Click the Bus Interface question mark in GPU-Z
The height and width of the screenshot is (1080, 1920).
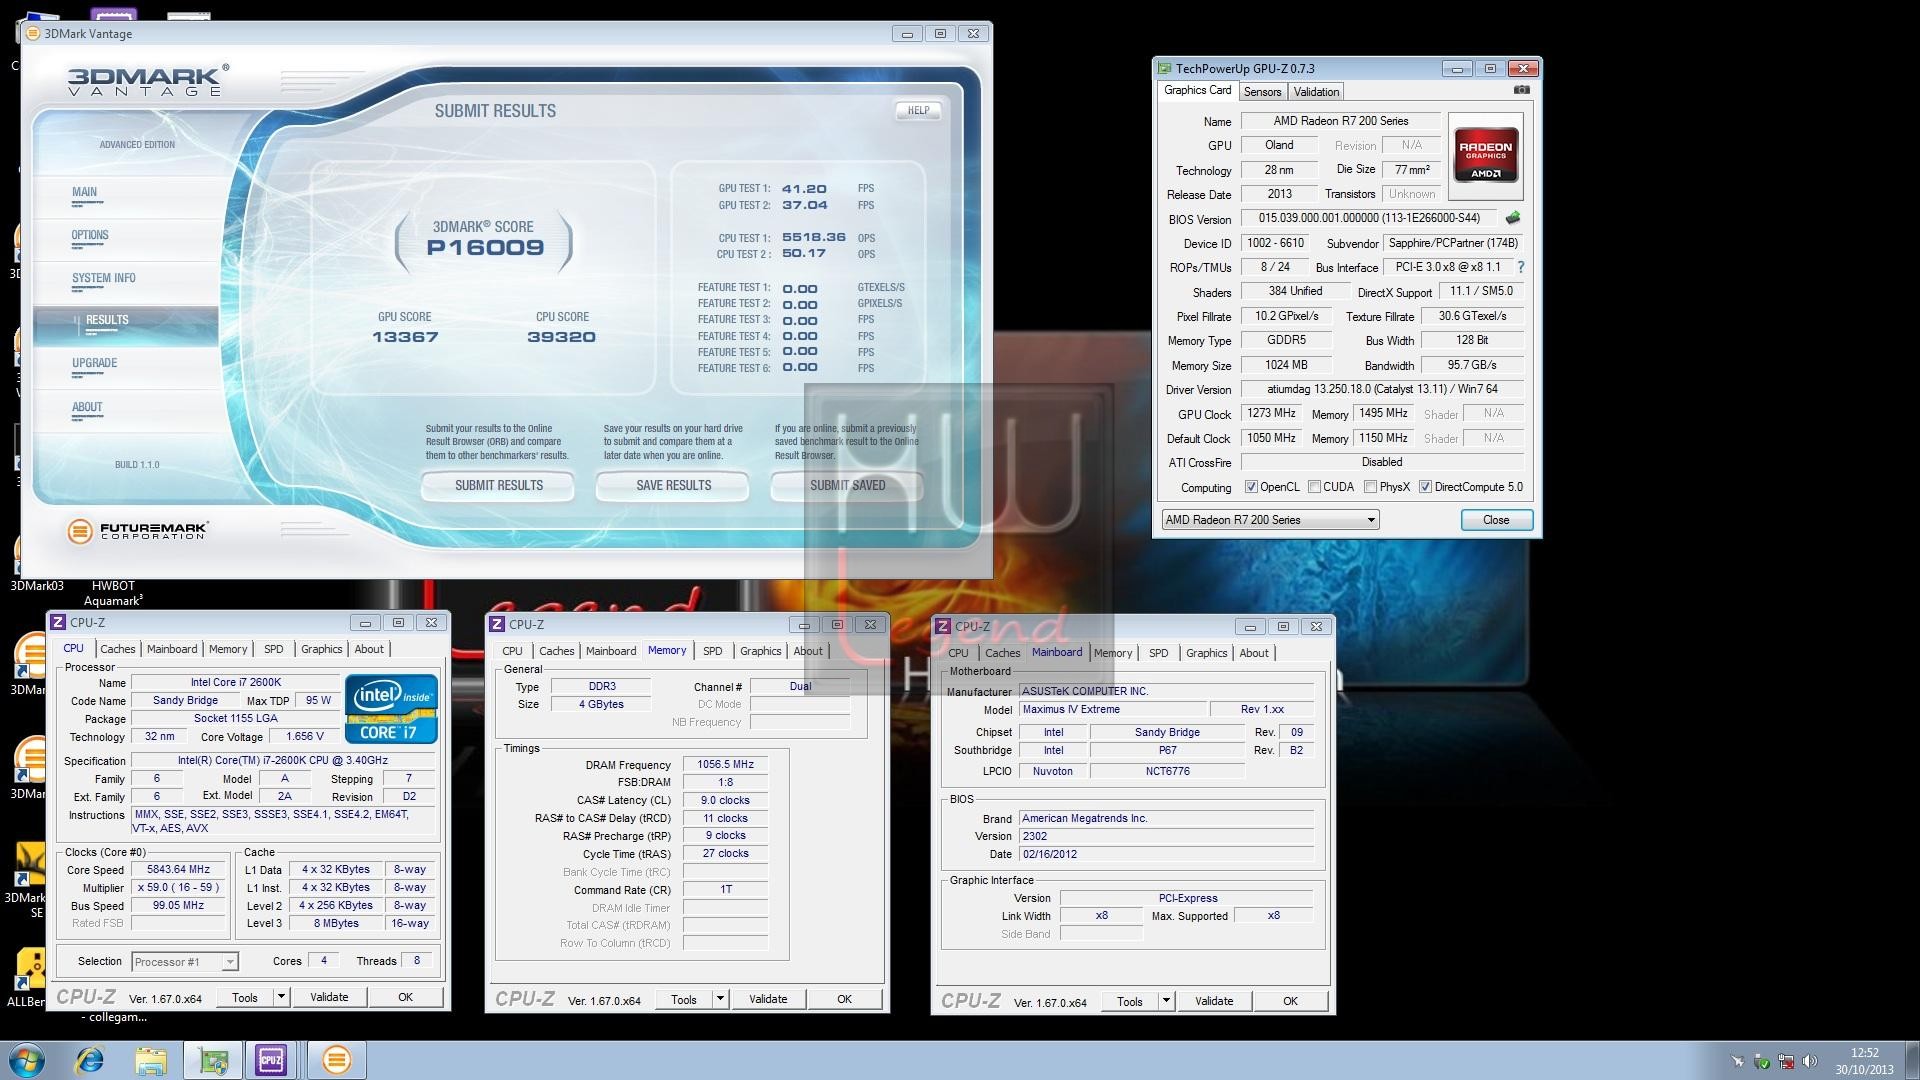(x=1521, y=267)
